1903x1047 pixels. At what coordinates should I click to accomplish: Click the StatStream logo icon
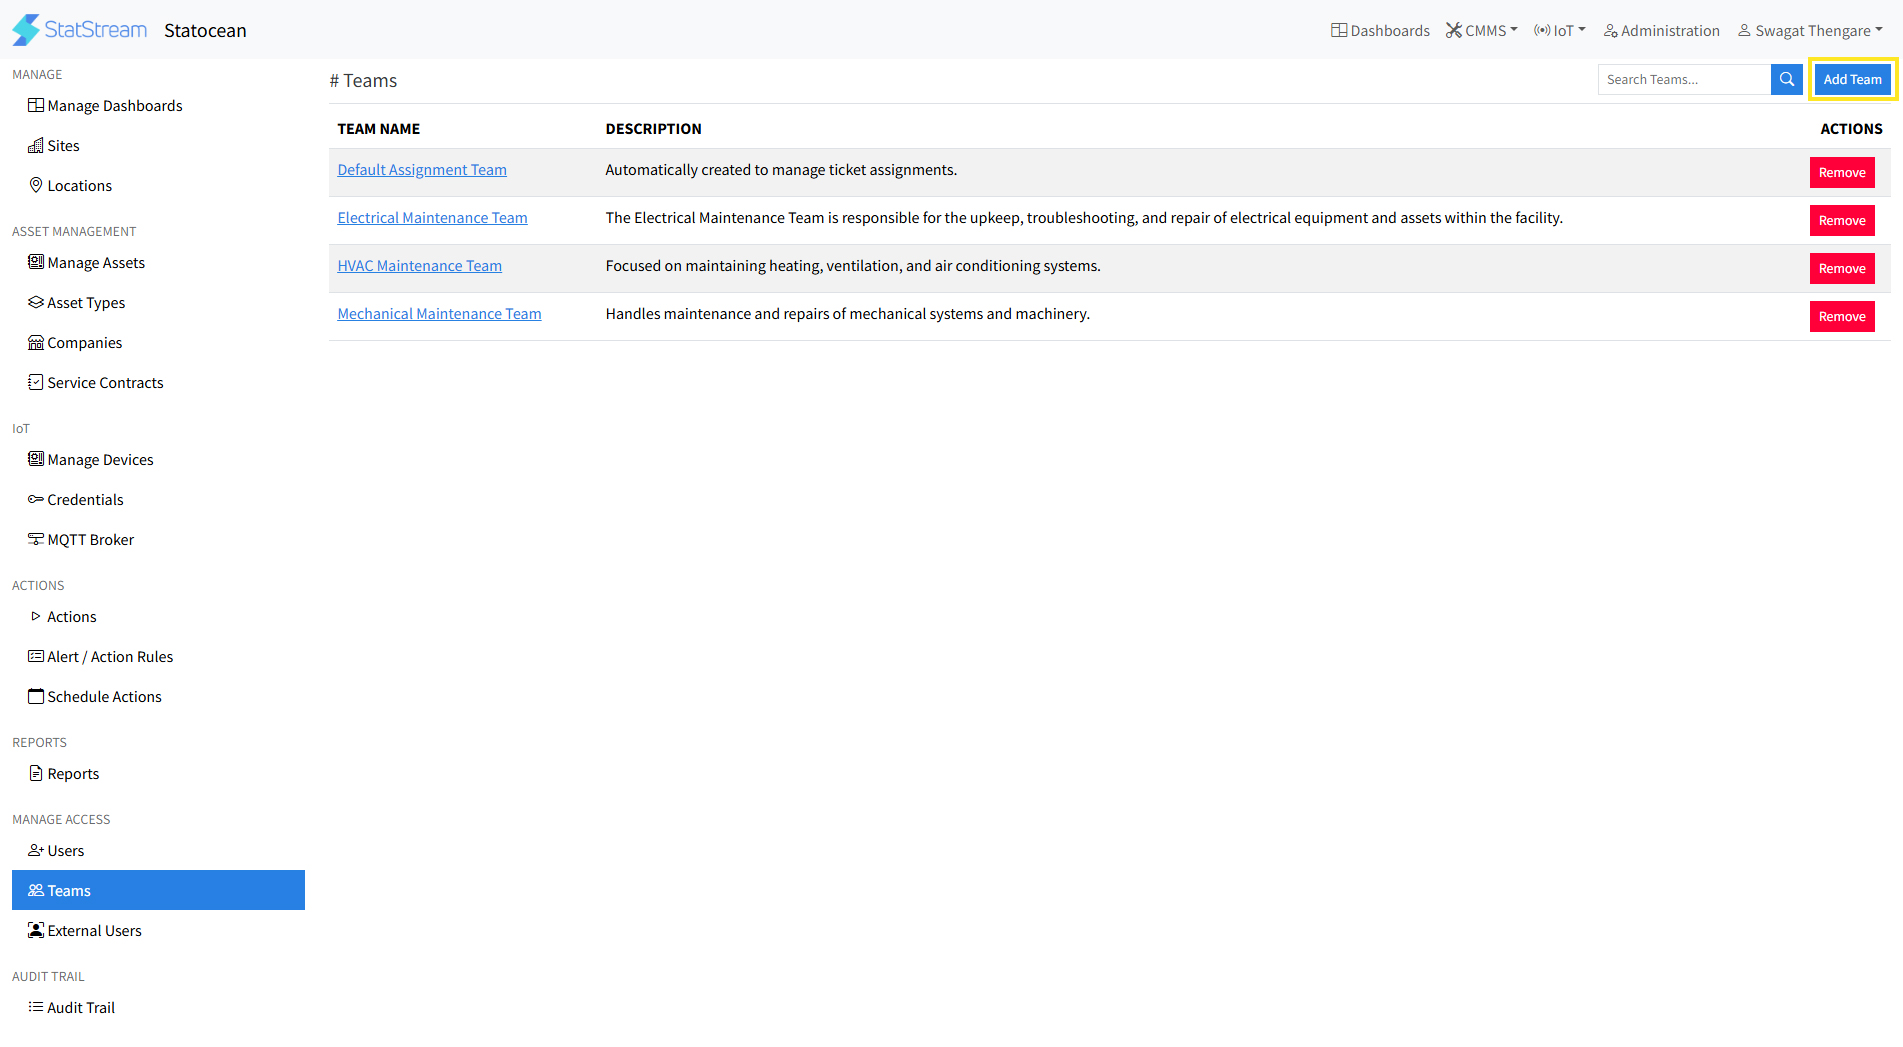[26, 30]
